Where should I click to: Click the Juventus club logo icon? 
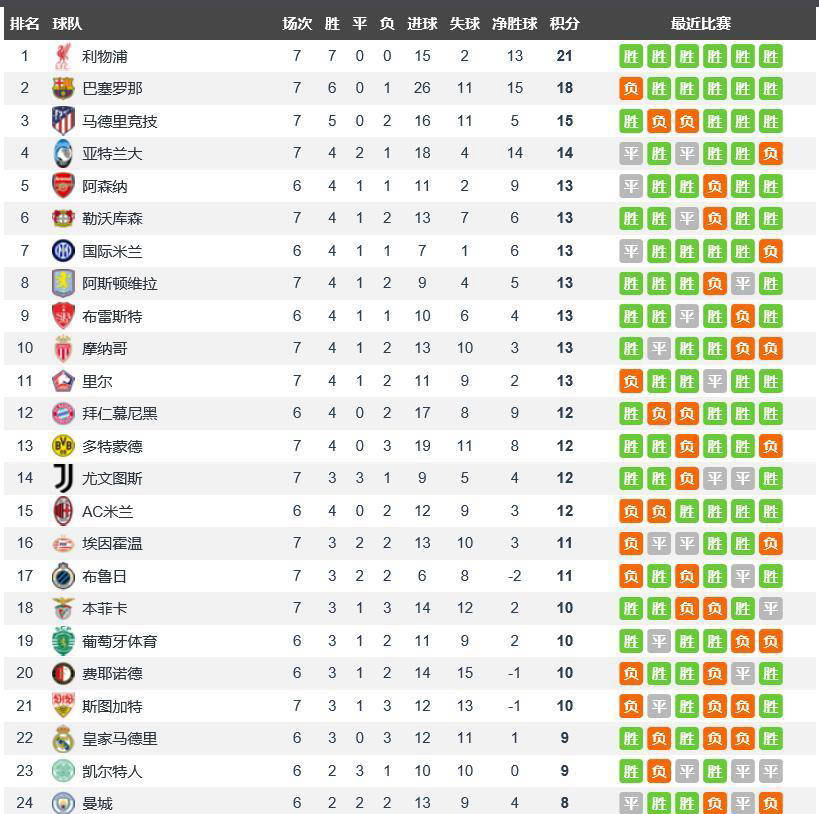[x=63, y=479]
